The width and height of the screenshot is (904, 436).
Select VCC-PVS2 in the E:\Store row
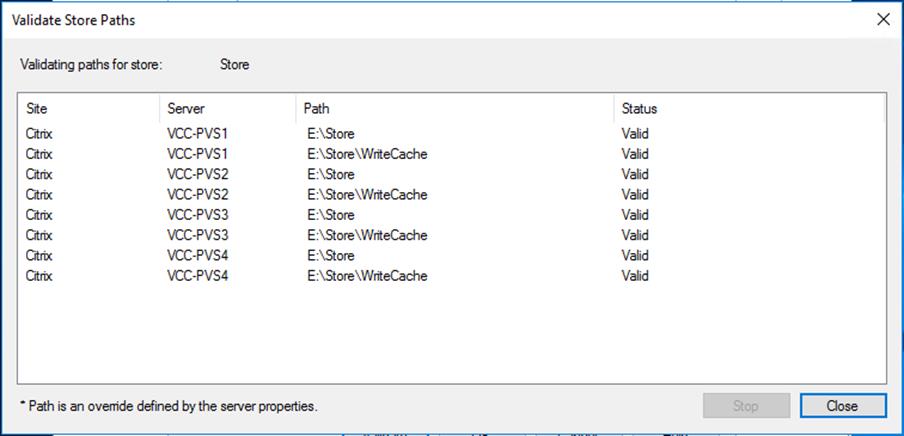pyautogui.click(x=198, y=174)
